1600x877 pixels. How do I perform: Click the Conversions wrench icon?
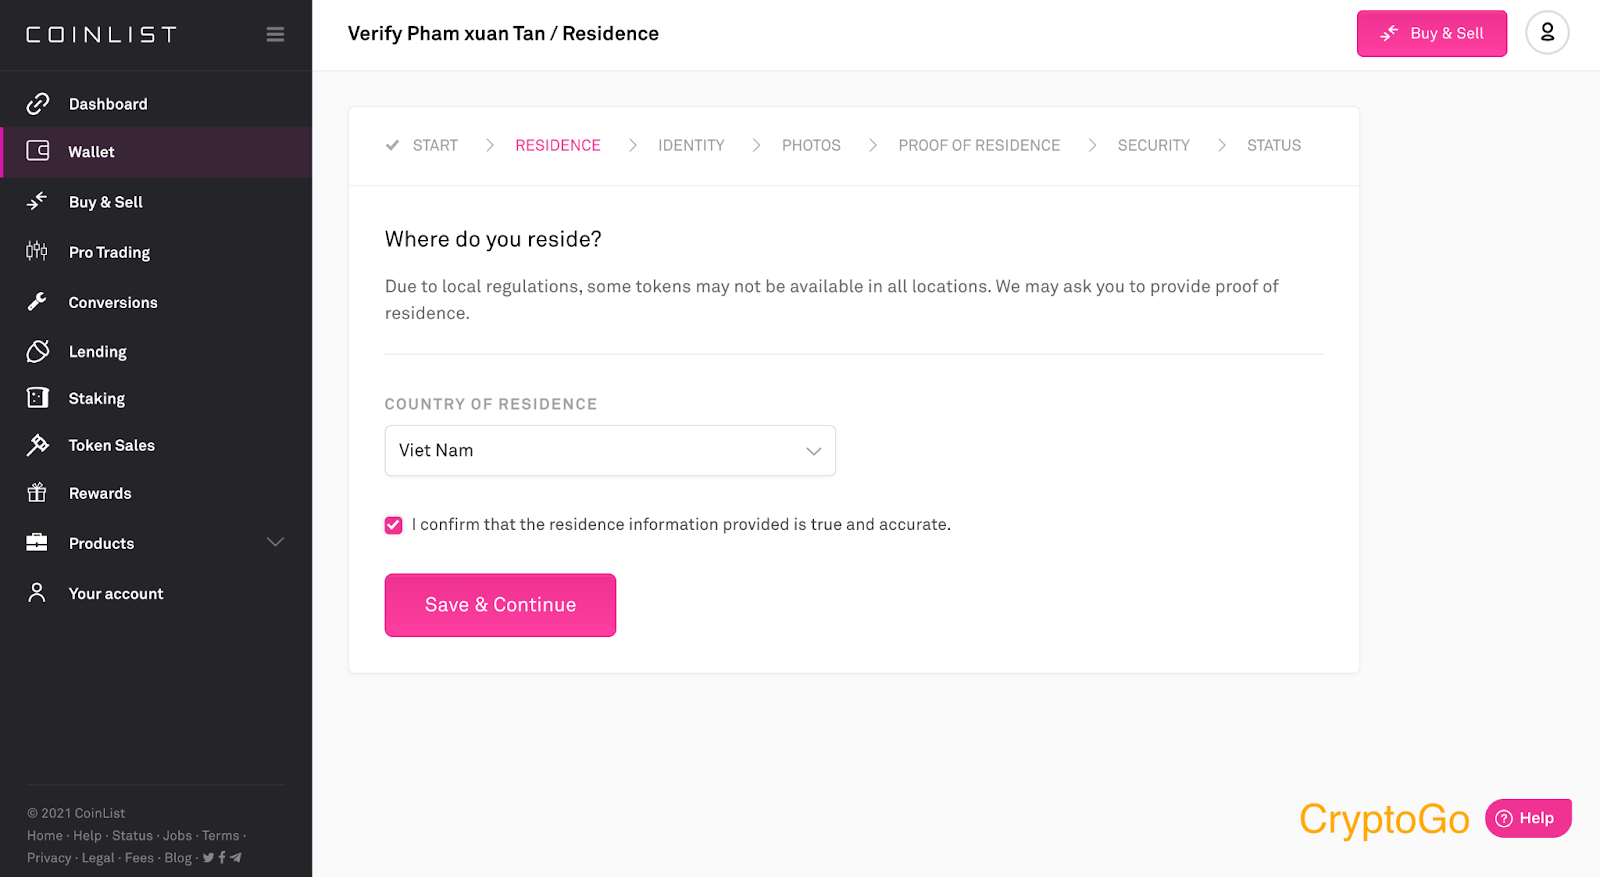pos(37,301)
